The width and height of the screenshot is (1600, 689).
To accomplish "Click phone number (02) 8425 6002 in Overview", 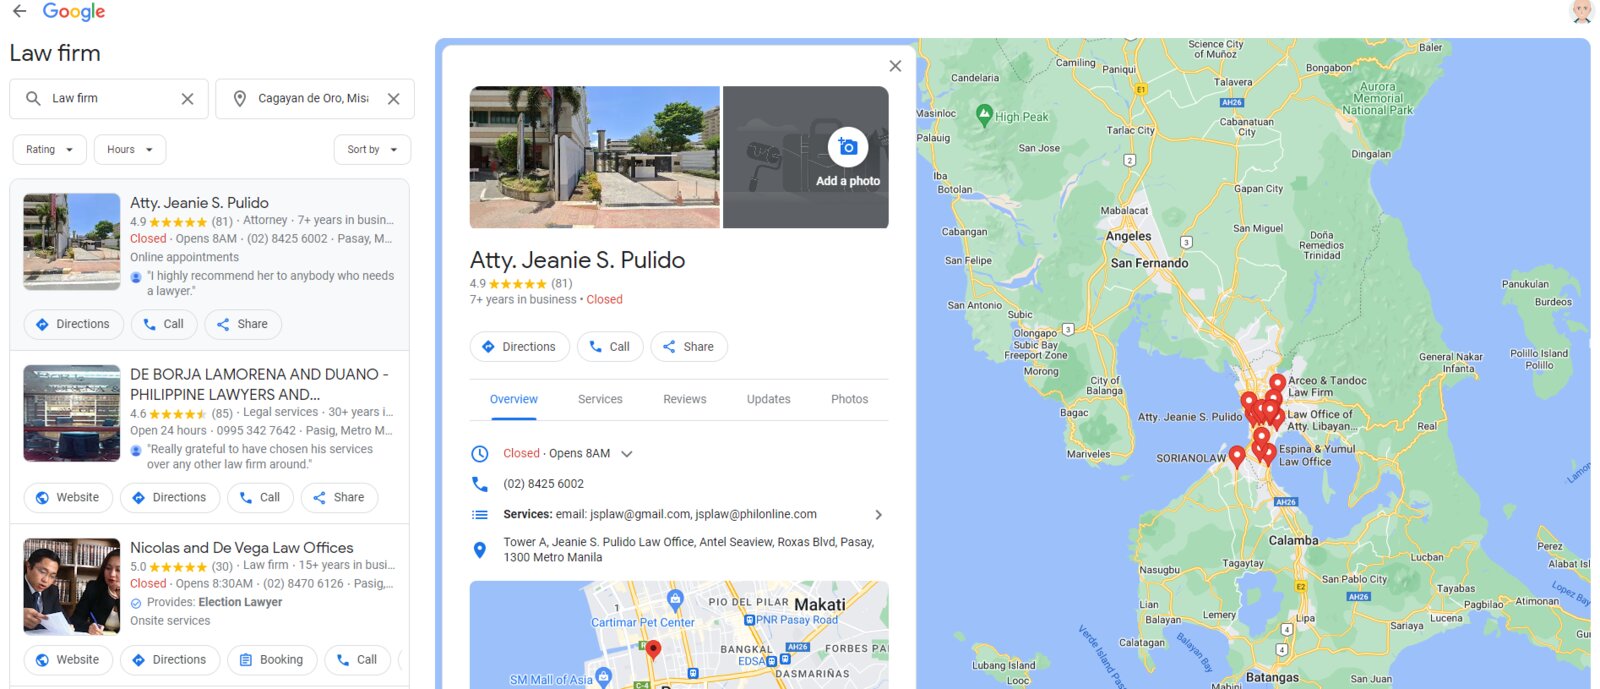I will pos(544,484).
